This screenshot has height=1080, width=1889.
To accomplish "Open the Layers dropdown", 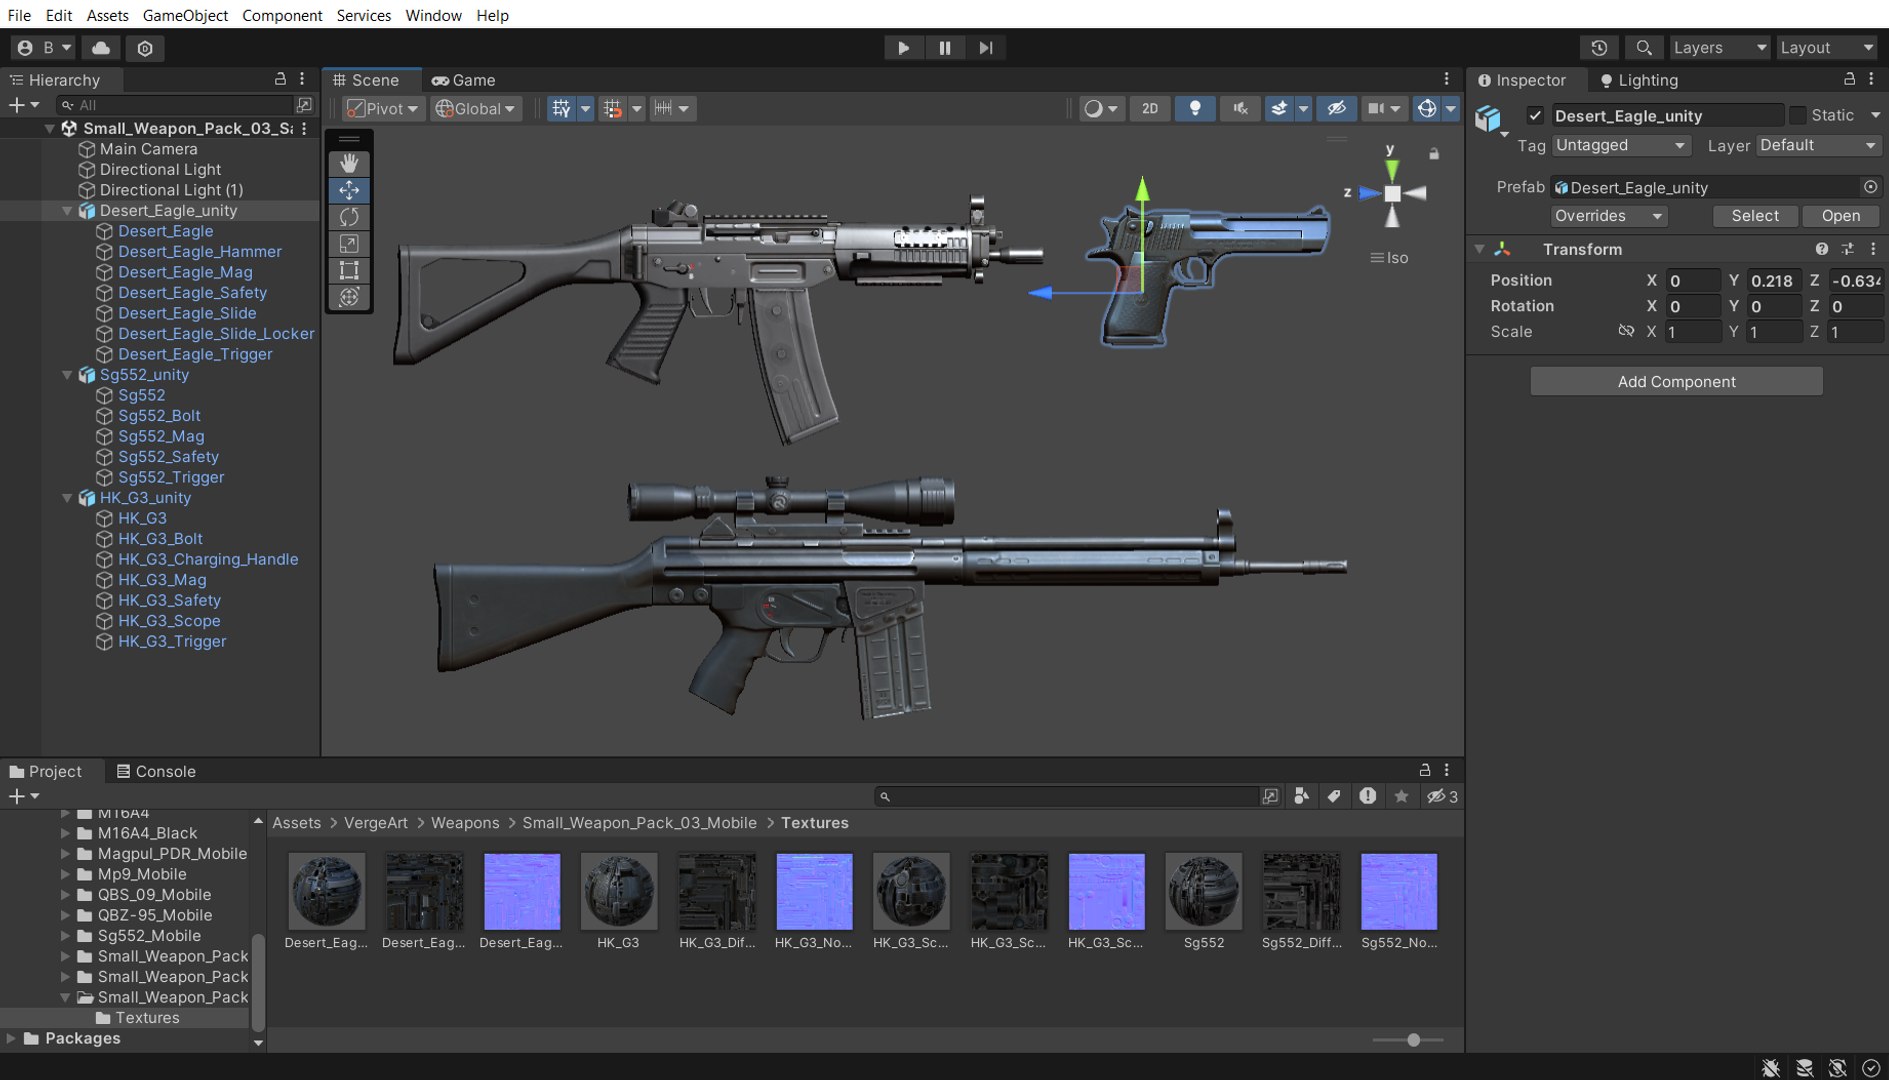I will [x=1719, y=47].
